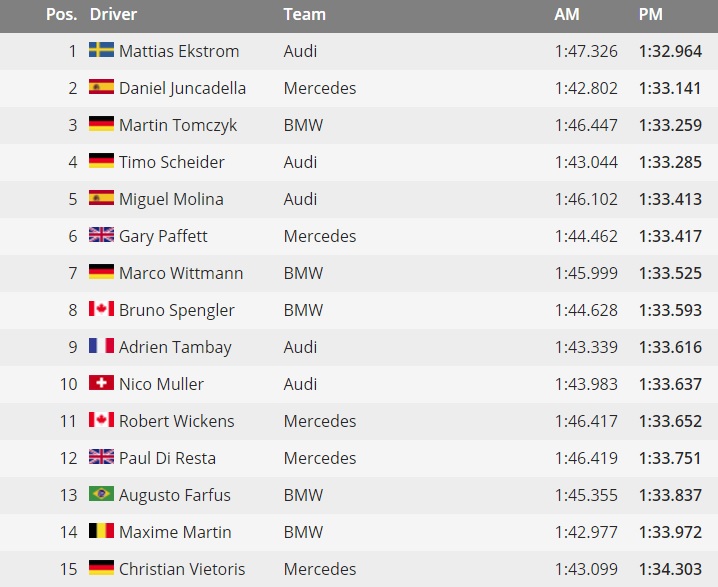Click the German flag beside Christian Vietoris
Viewport: 718px width, 587px height.
pyautogui.click(x=101, y=568)
